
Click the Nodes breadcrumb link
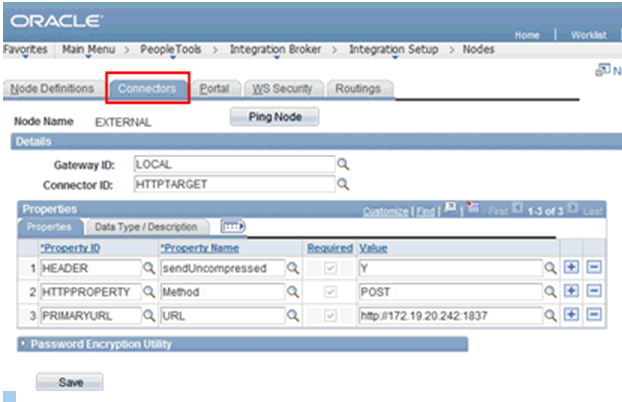(x=478, y=49)
